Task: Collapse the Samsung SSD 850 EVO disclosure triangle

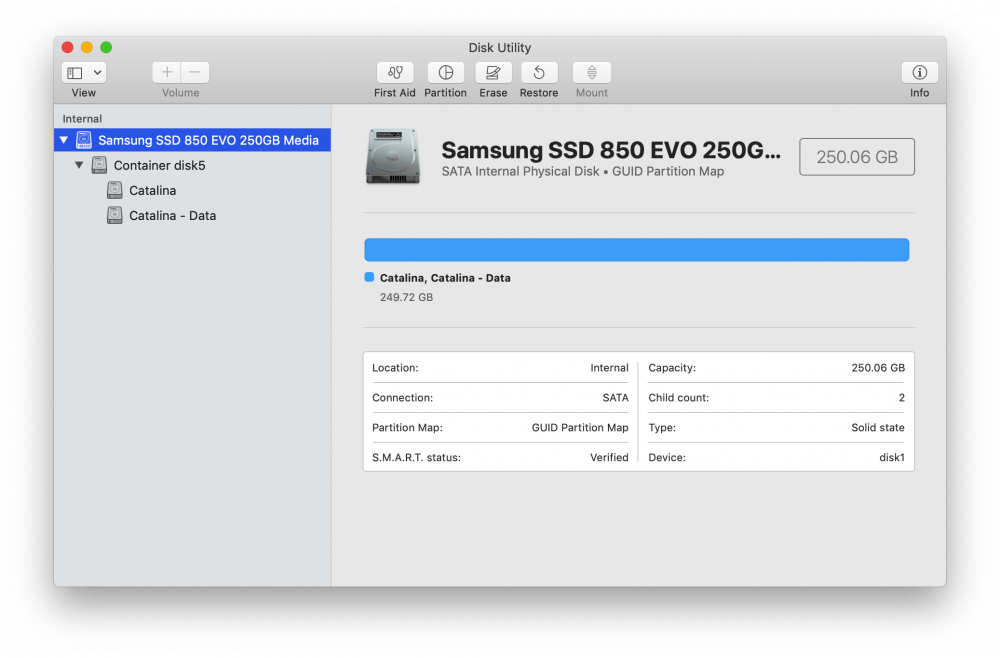Action: (x=64, y=140)
